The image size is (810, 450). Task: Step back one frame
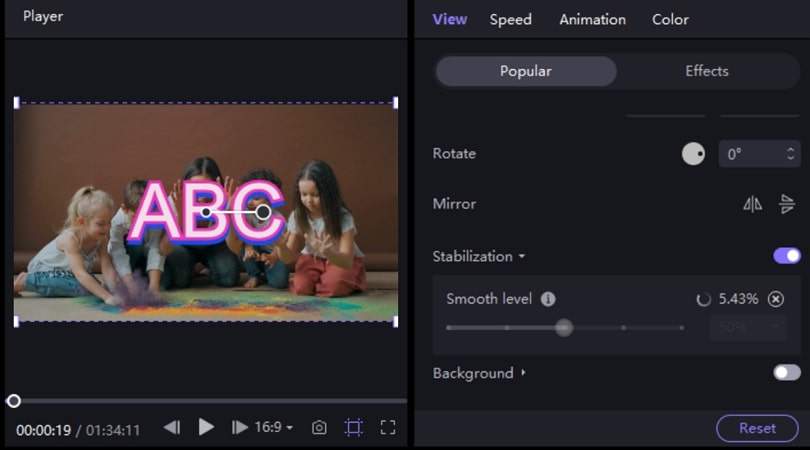(172, 427)
